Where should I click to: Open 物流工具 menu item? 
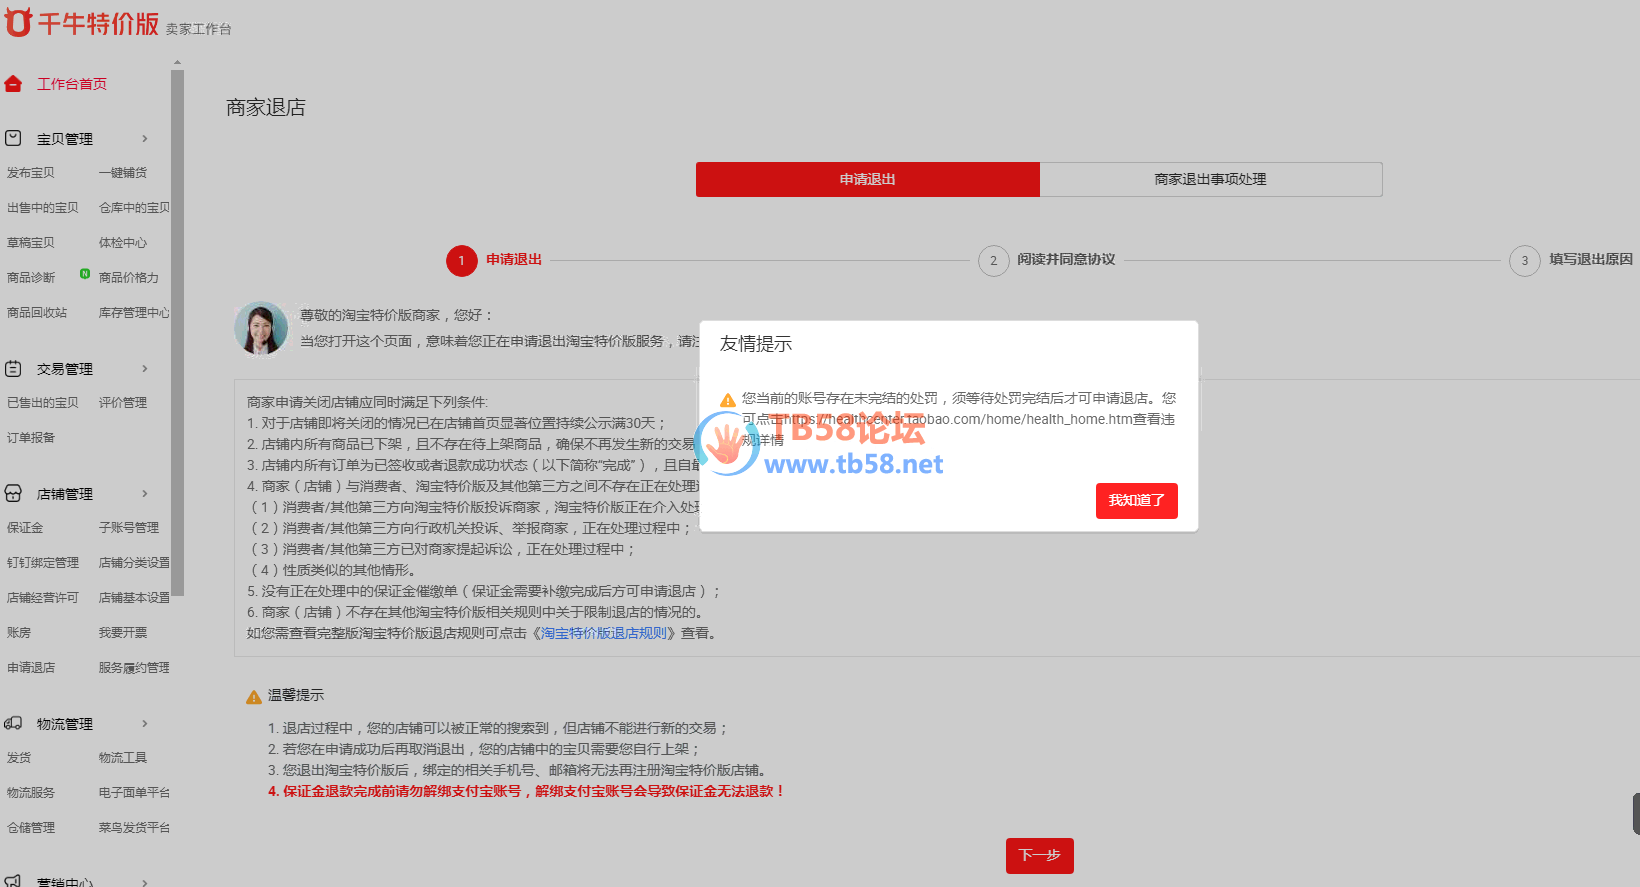(123, 758)
